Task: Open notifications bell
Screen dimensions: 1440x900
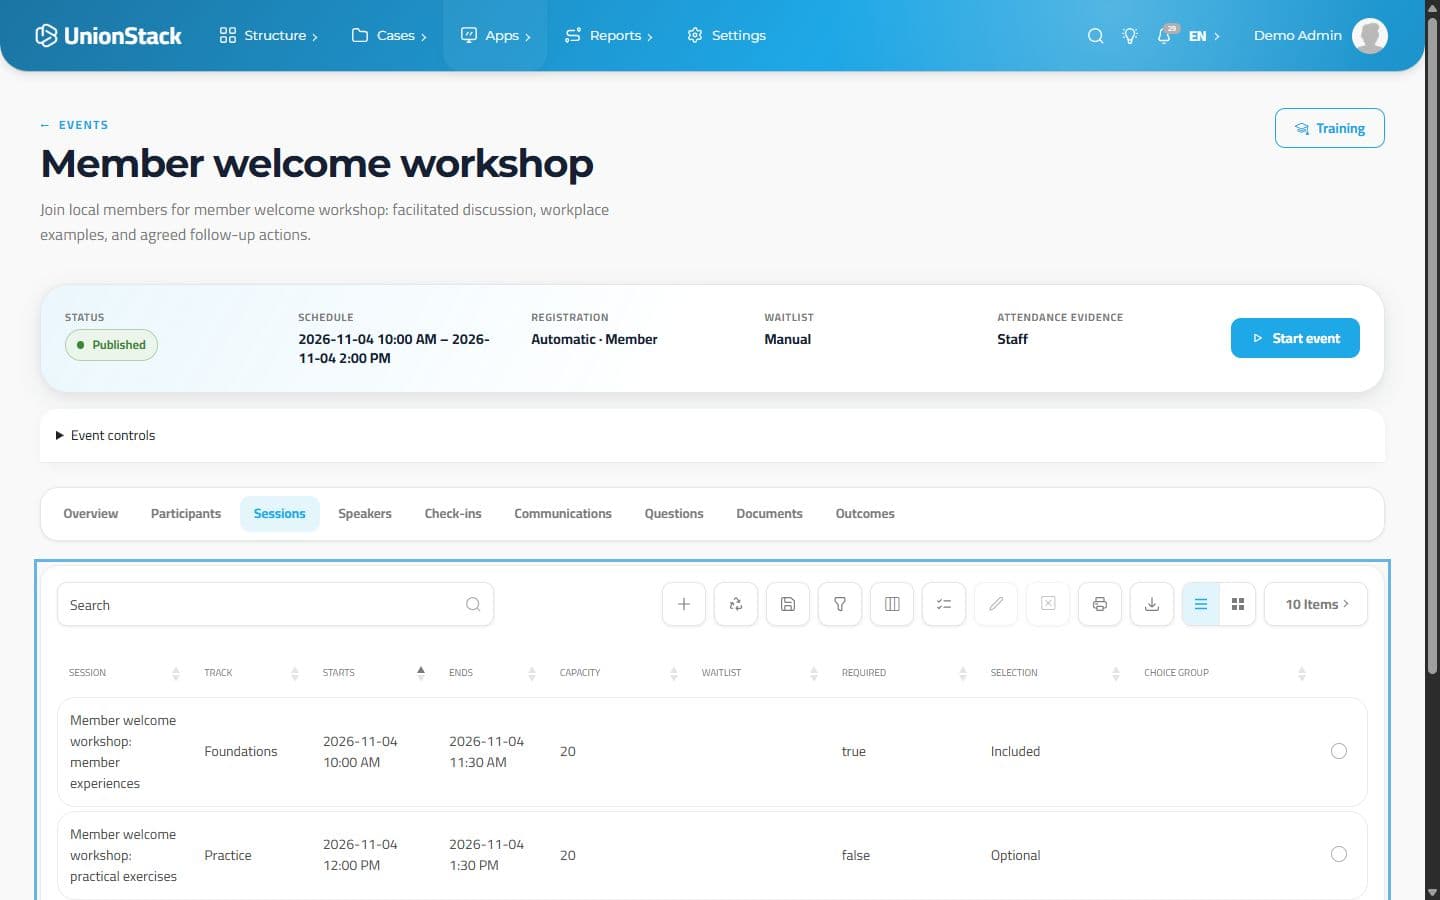Action: click(x=1165, y=36)
